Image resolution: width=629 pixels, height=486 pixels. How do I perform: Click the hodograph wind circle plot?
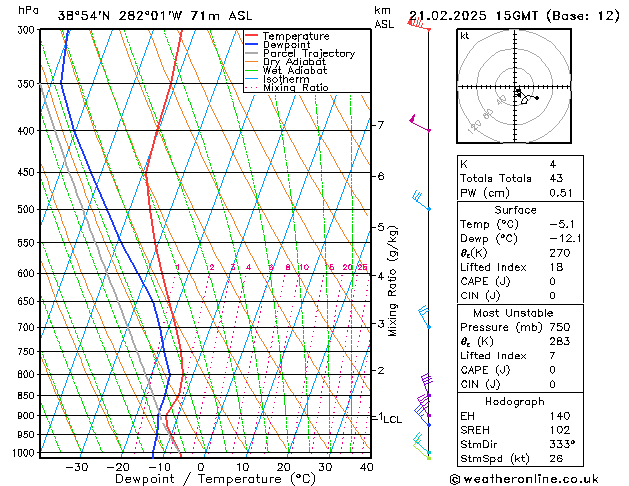click(x=514, y=86)
